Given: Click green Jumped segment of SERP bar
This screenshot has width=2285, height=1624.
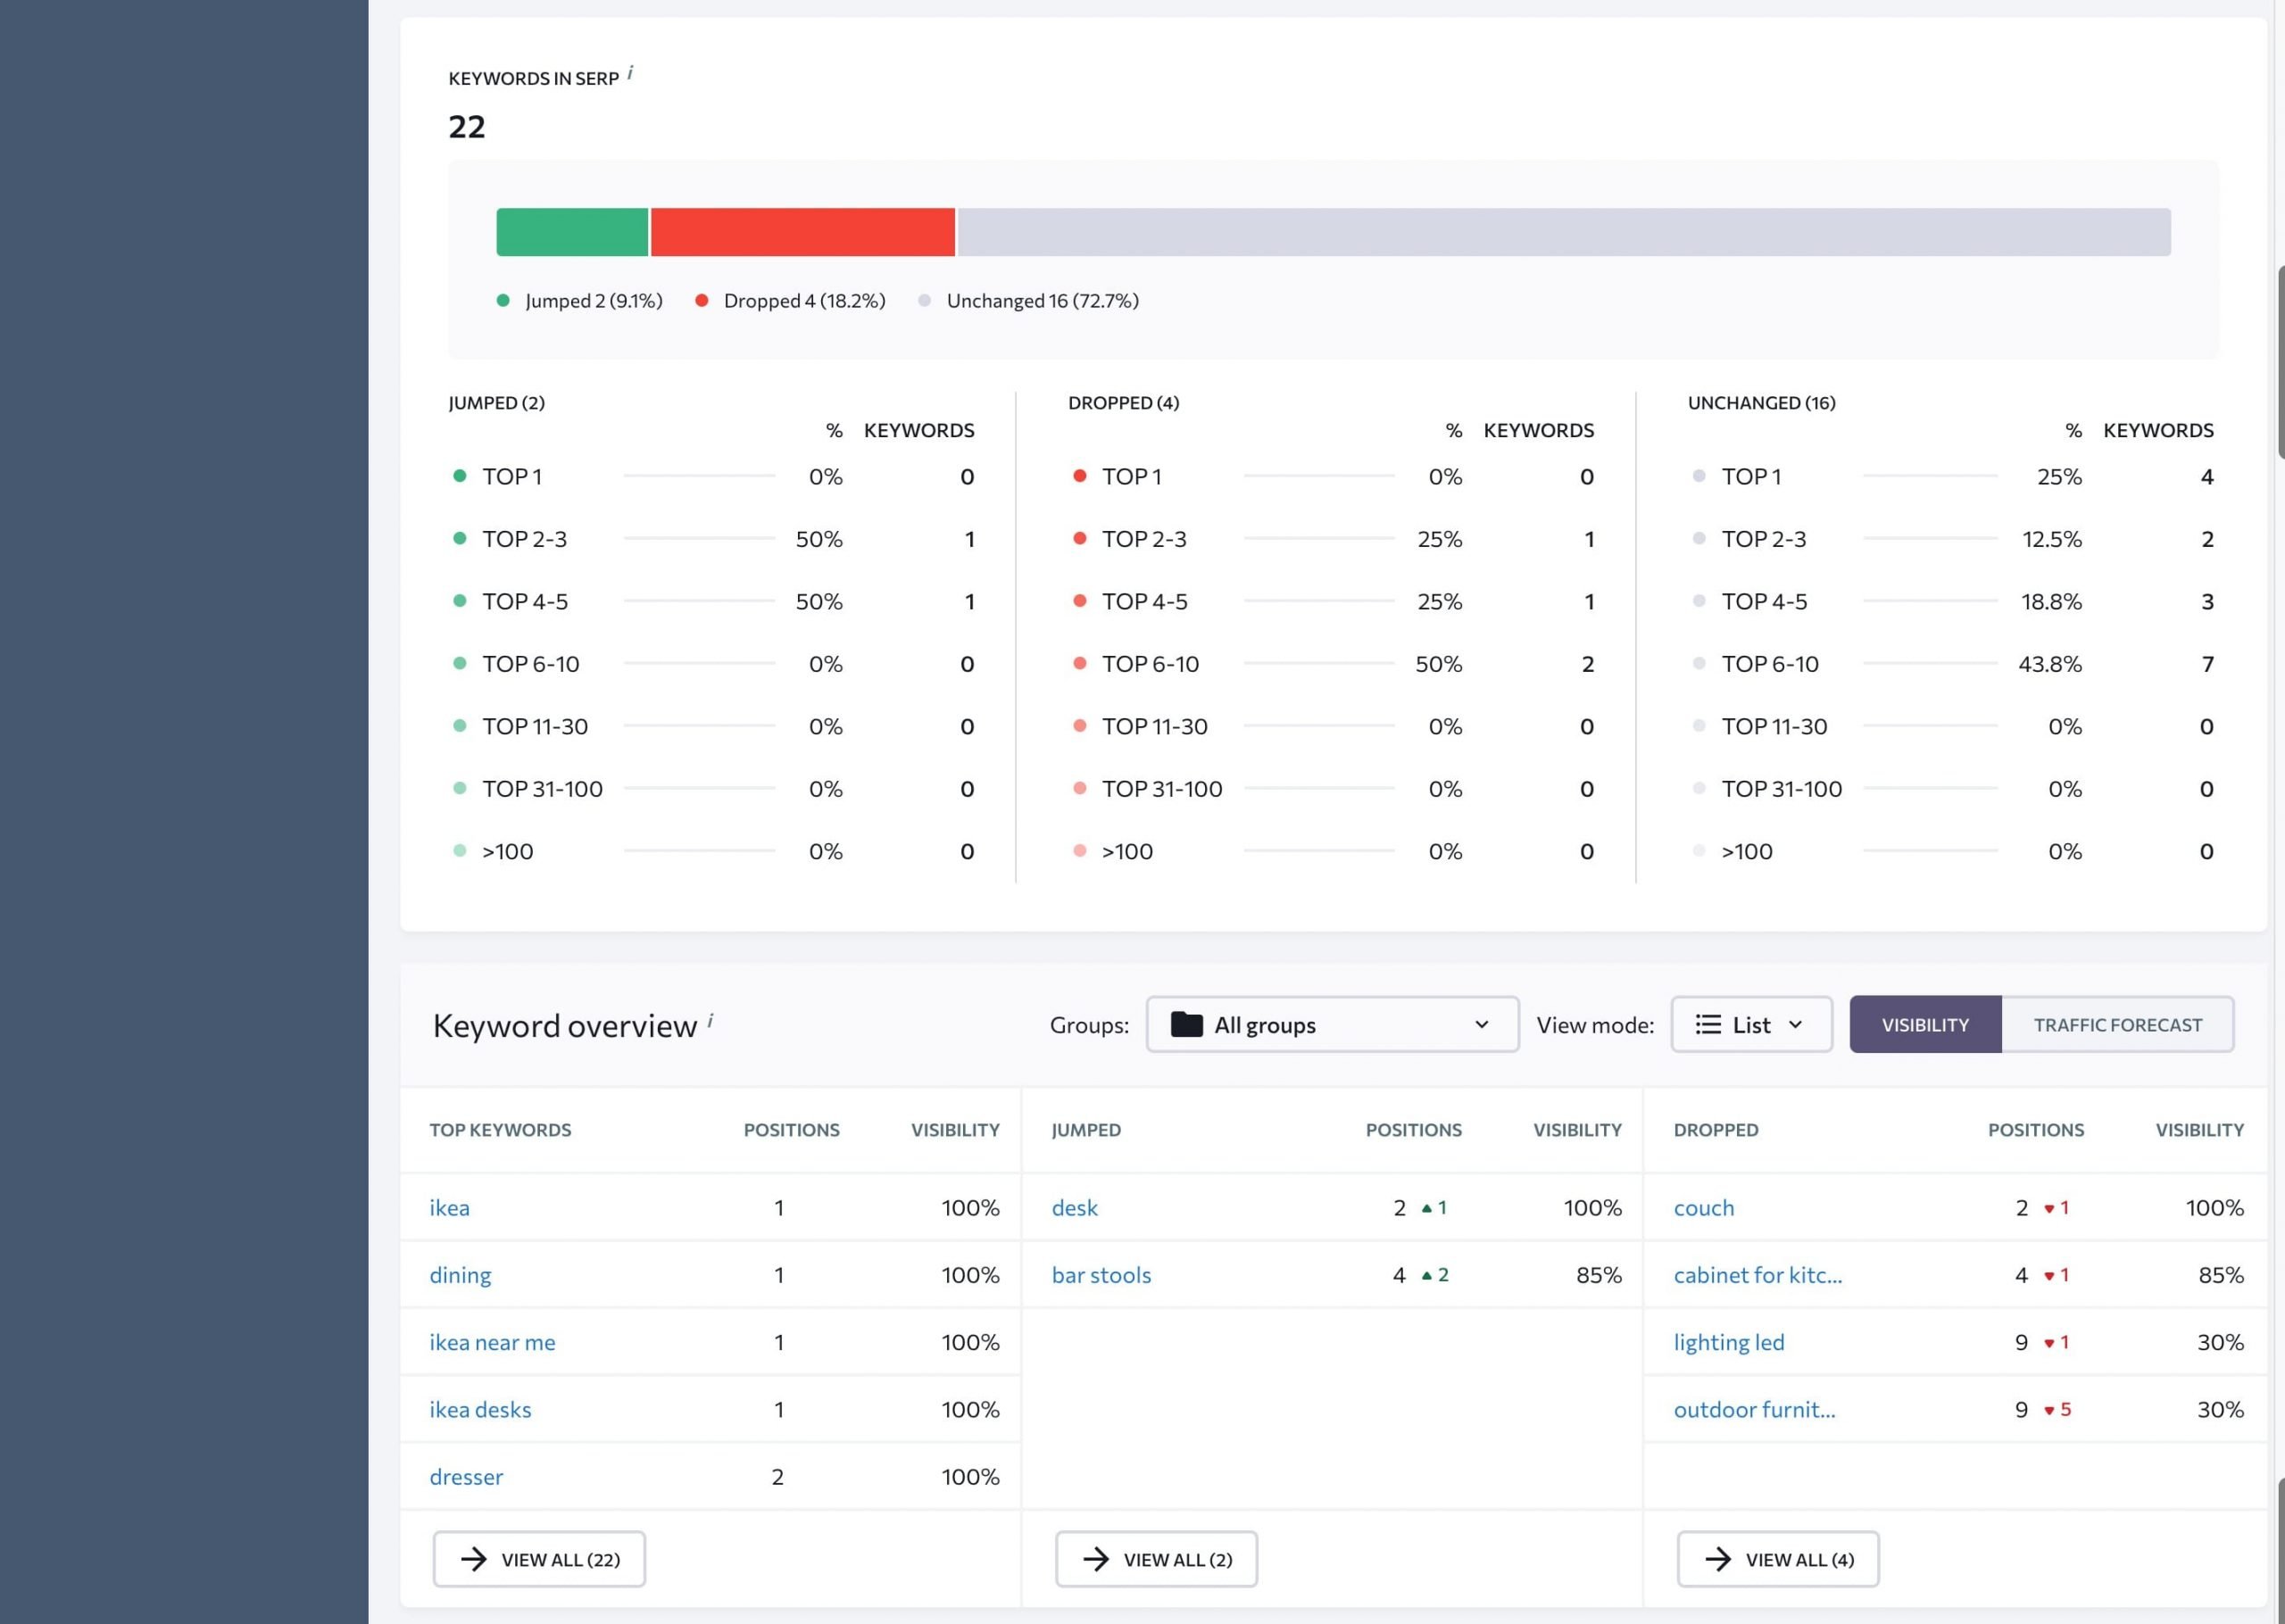Looking at the screenshot, I should point(572,232).
